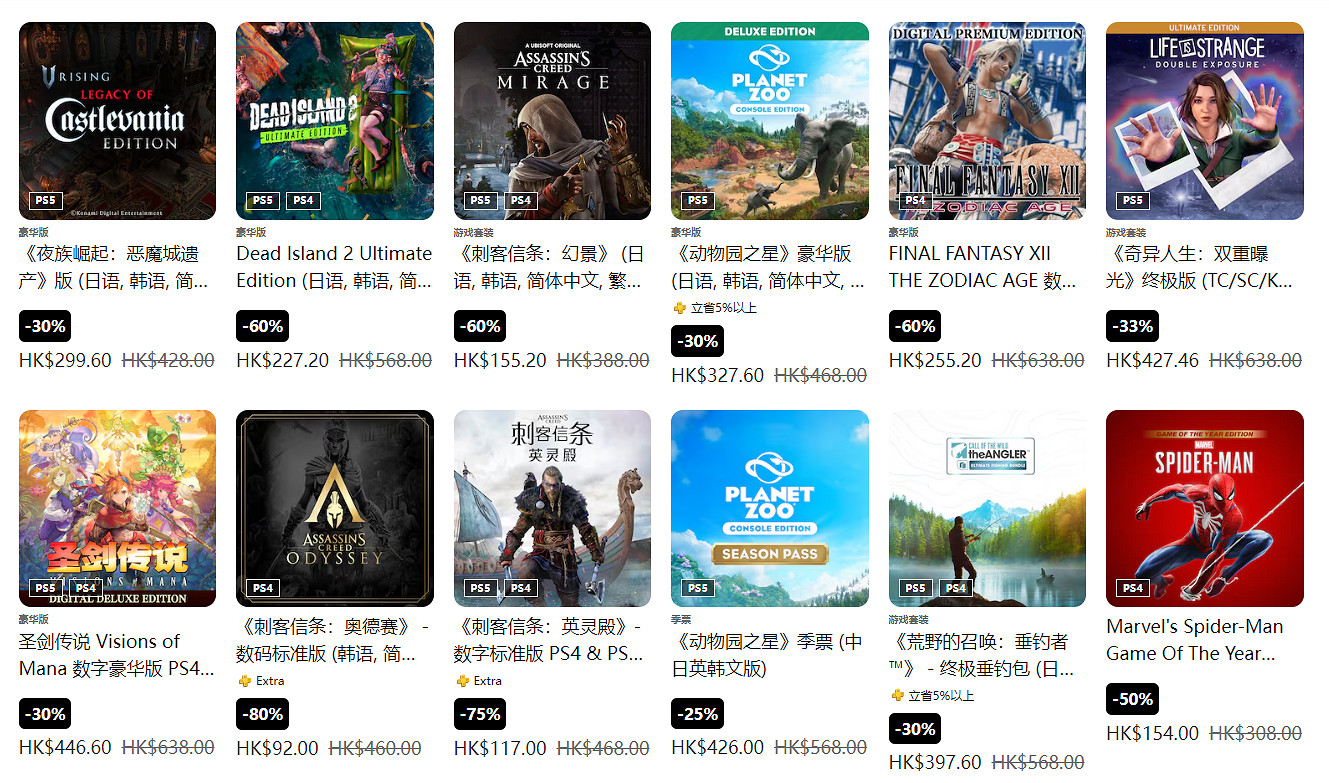Screen dimensions: 1329x783
Task: Click the PS Plus Extra icon under Odyssey
Action: [244, 681]
